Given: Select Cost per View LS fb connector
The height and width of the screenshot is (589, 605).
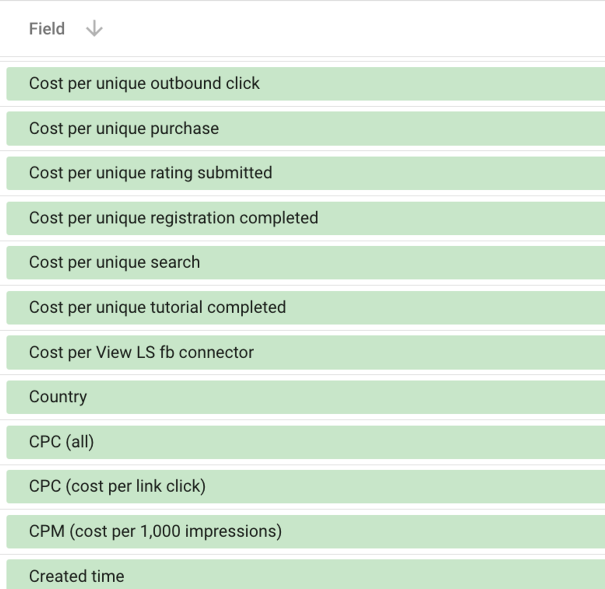Looking at the screenshot, I should point(141,352).
